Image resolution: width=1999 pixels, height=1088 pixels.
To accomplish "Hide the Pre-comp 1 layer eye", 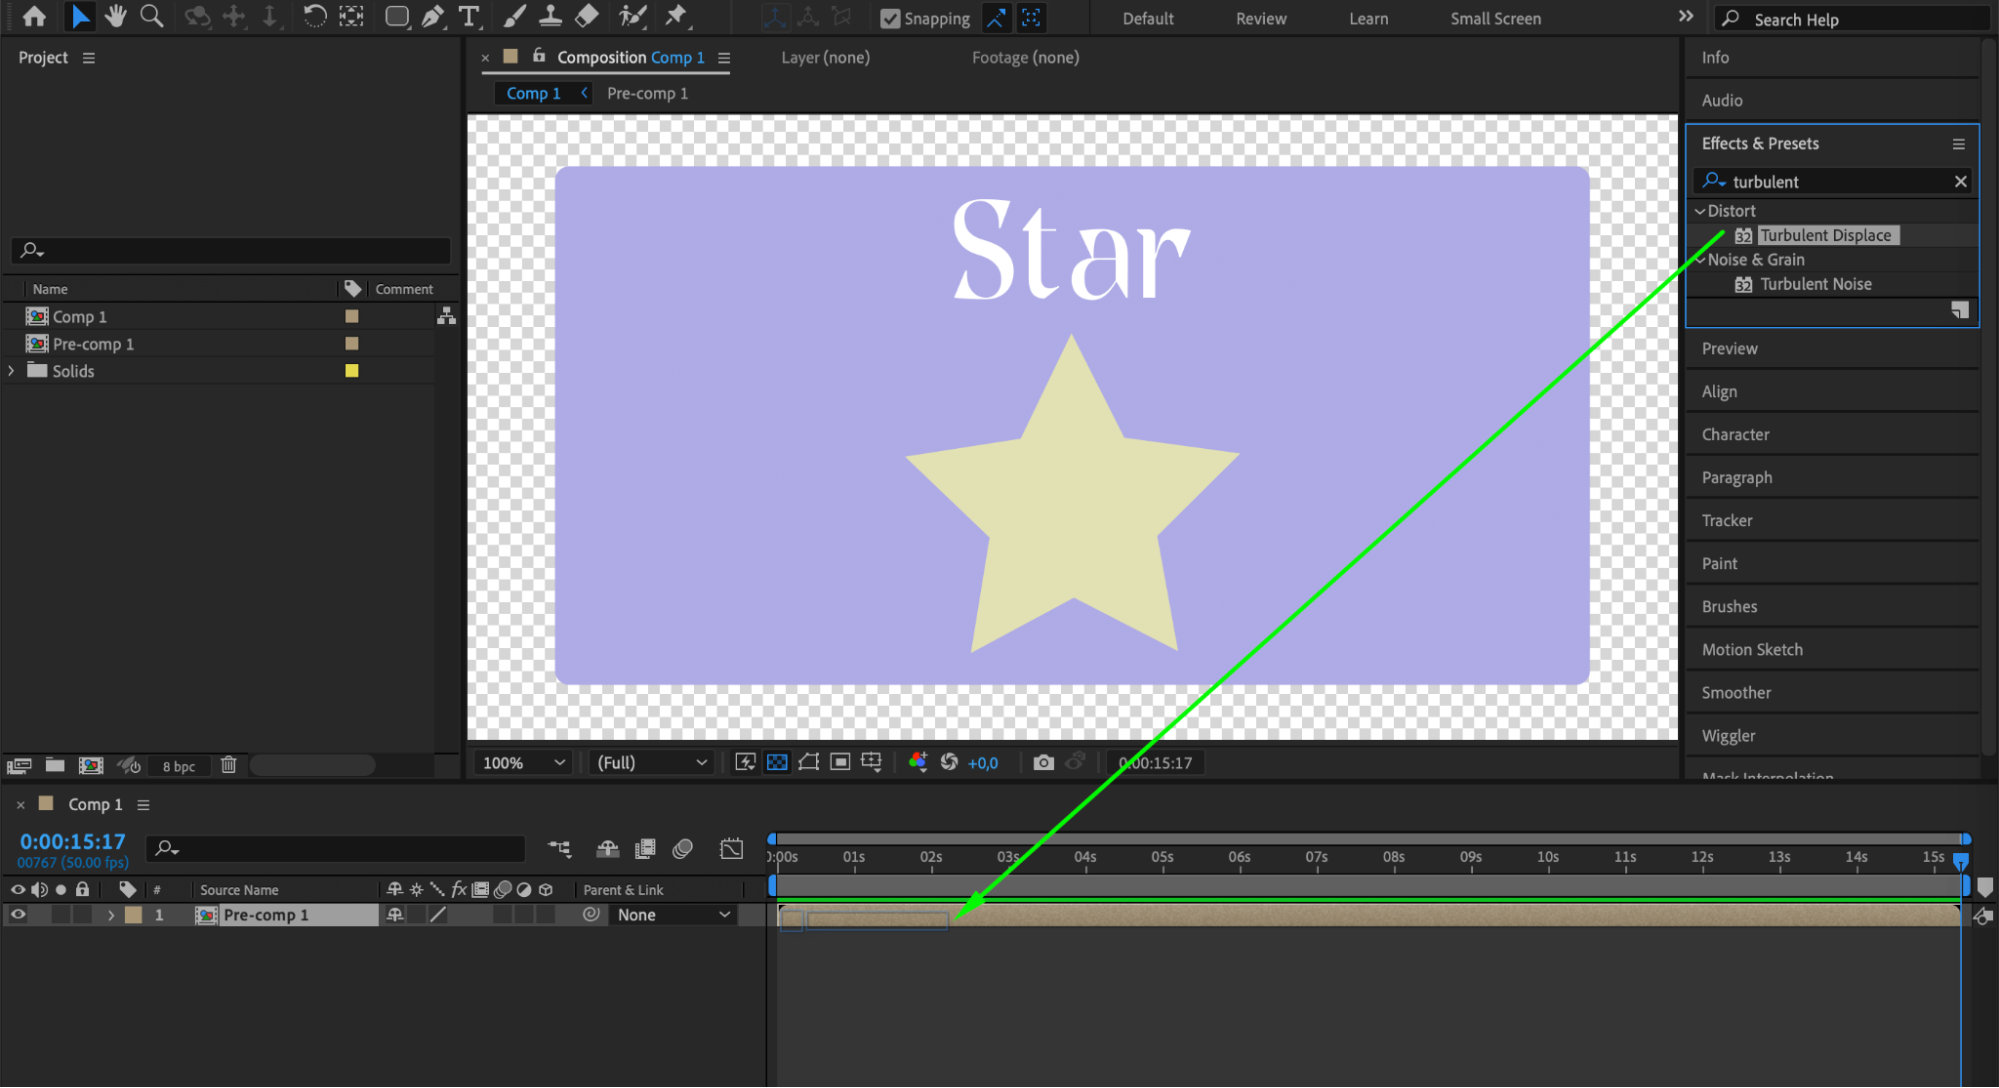I will (x=18, y=915).
